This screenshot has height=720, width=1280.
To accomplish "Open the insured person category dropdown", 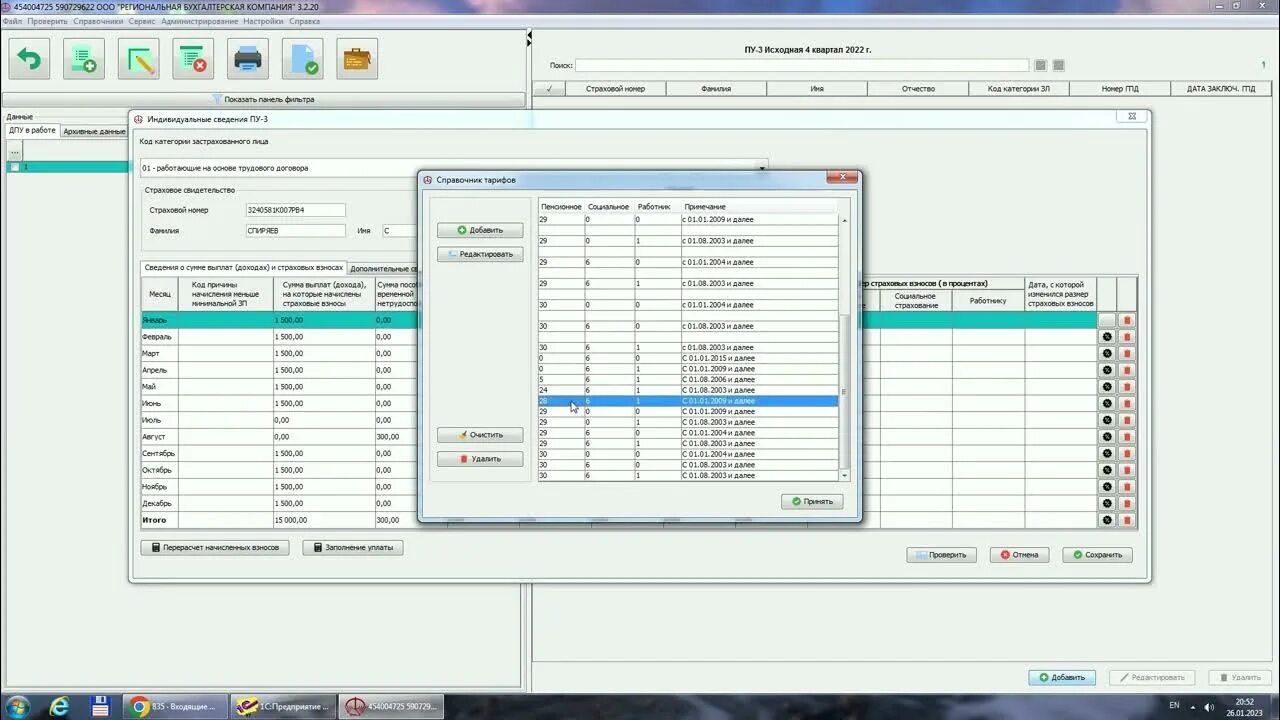I will coord(761,168).
